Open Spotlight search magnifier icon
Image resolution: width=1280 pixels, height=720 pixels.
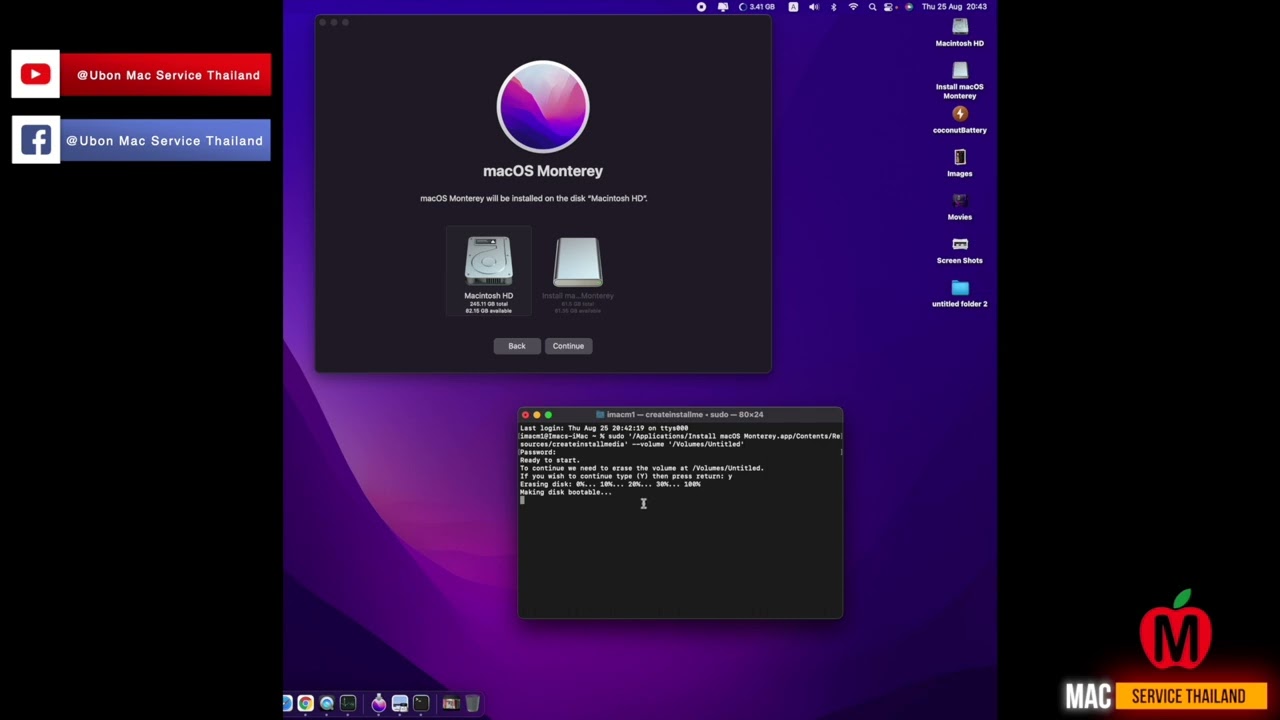pyautogui.click(x=873, y=7)
